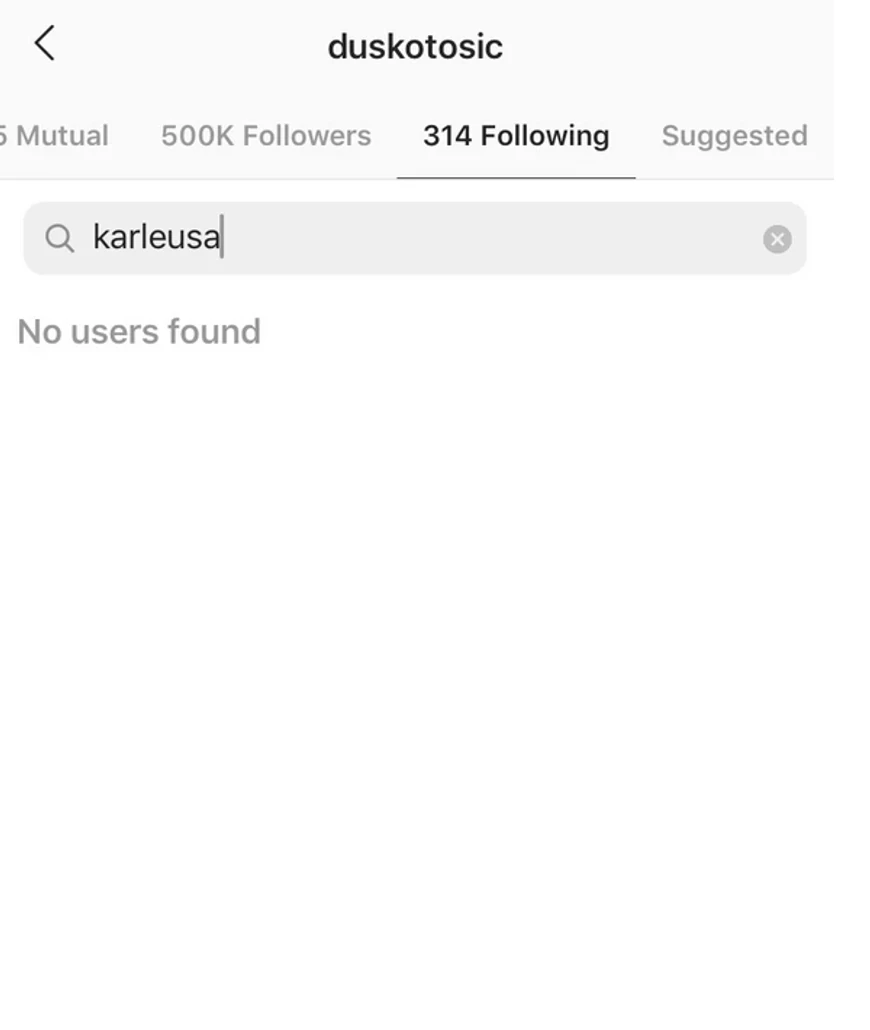
Task: Tap the back arrow icon
Action: click(x=44, y=44)
